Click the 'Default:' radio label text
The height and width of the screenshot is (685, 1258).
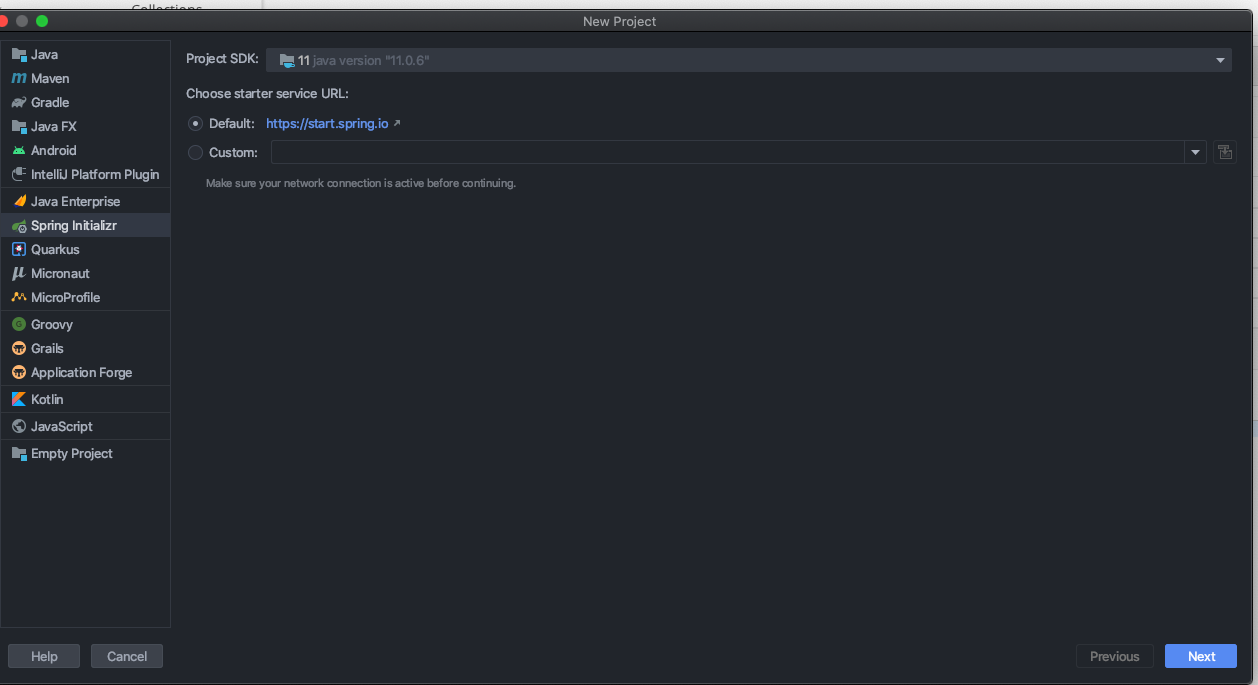[232, 124]
